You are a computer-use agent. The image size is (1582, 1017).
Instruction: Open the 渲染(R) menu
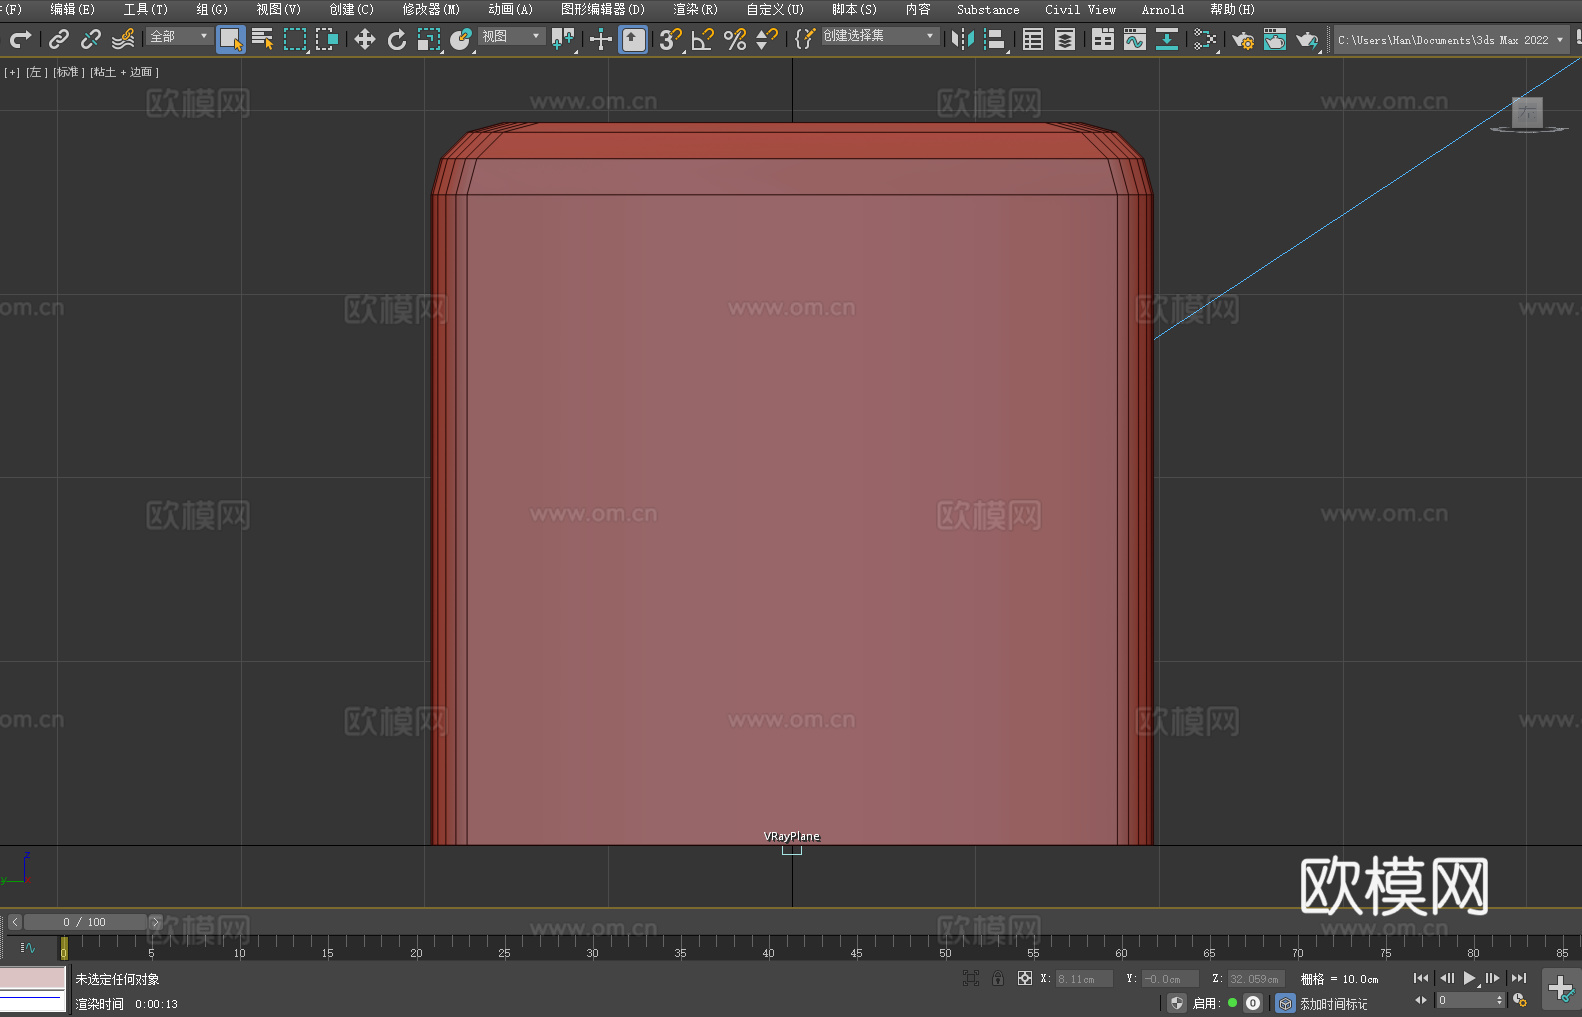695,9
